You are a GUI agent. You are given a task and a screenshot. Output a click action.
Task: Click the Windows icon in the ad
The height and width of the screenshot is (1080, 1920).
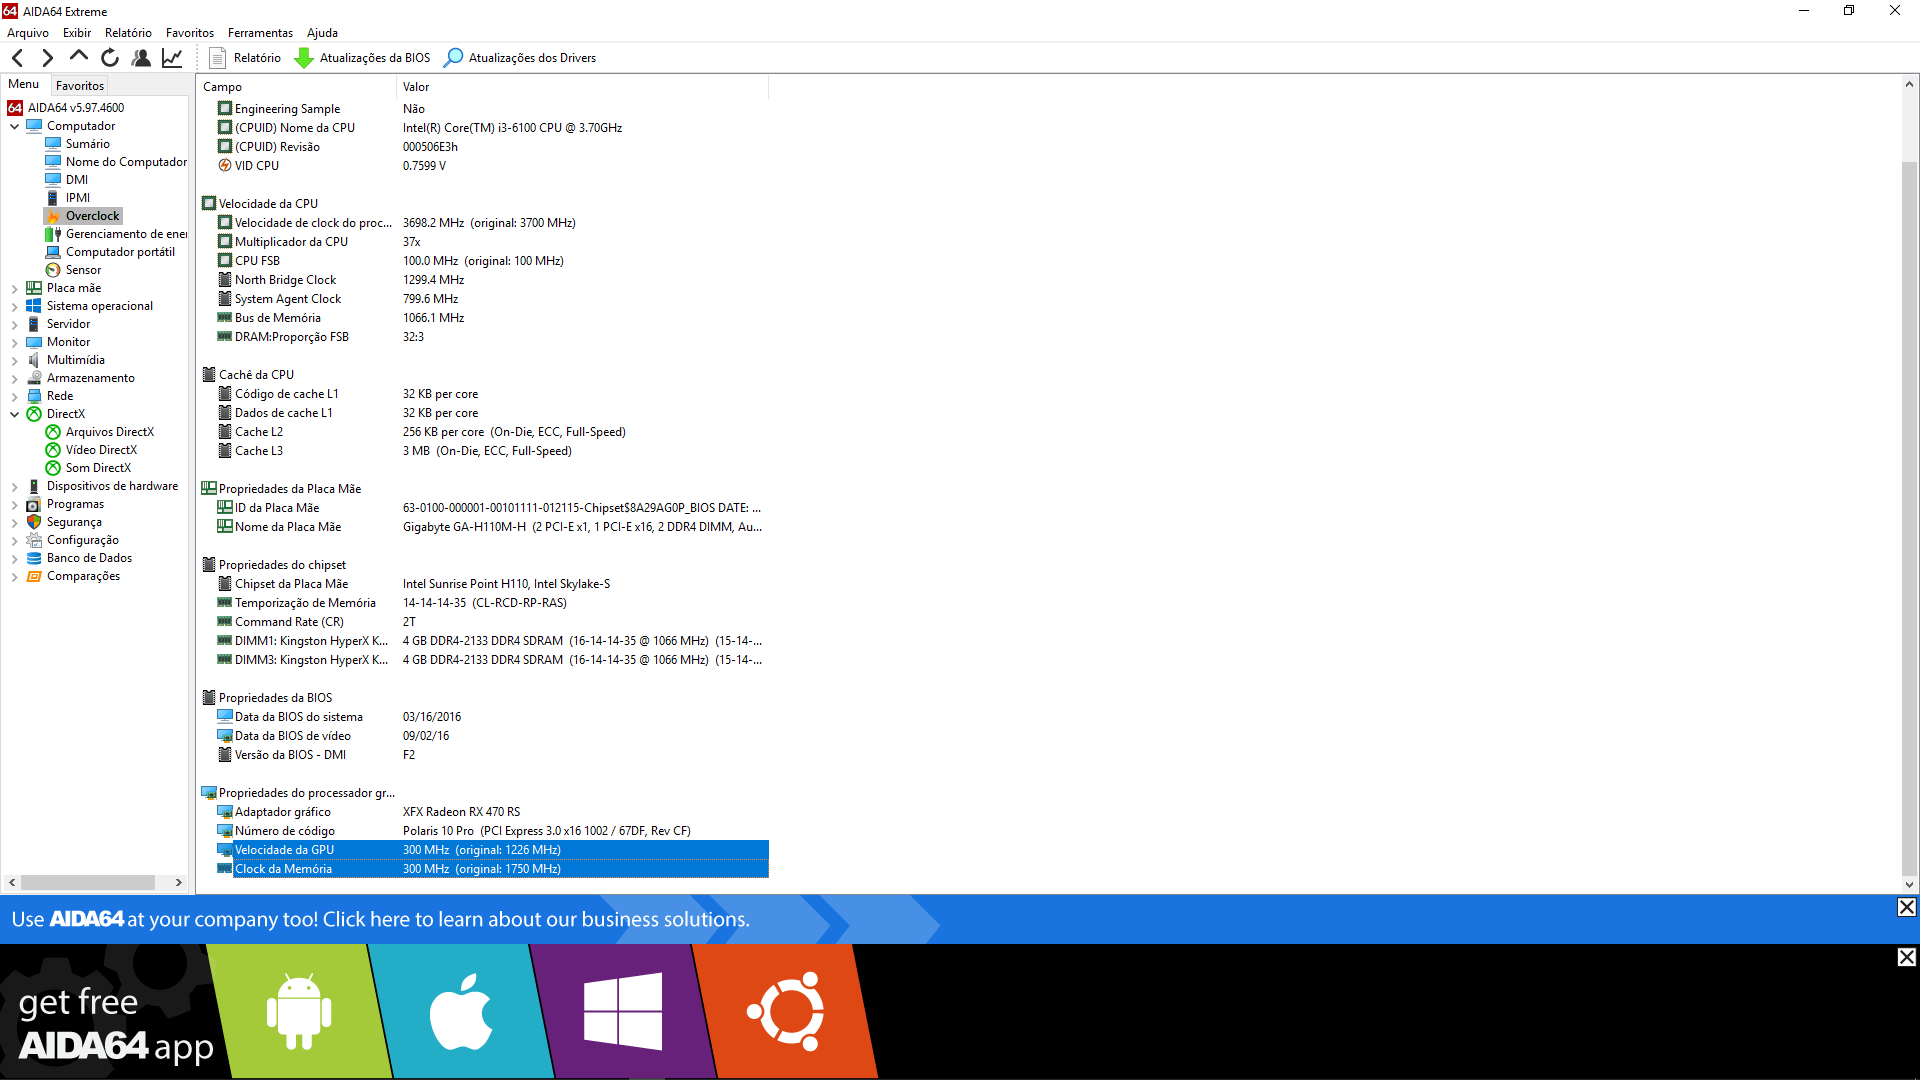pyautogui.click(x=622, y=1011)
